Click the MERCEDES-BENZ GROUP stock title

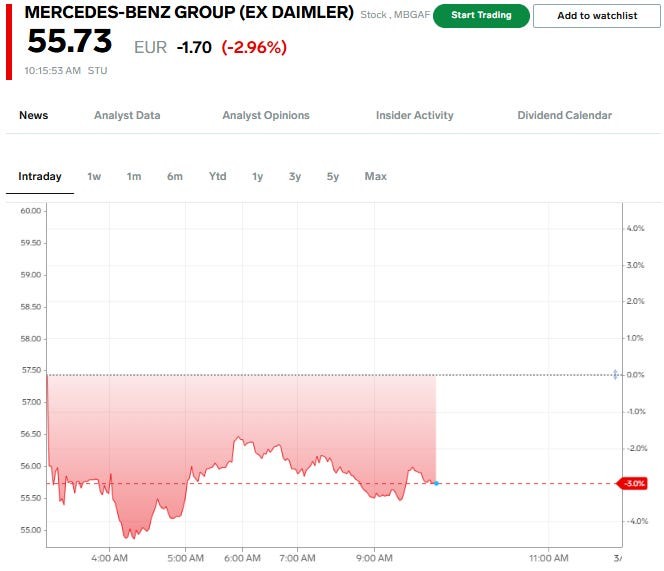[x=189, y=14]
